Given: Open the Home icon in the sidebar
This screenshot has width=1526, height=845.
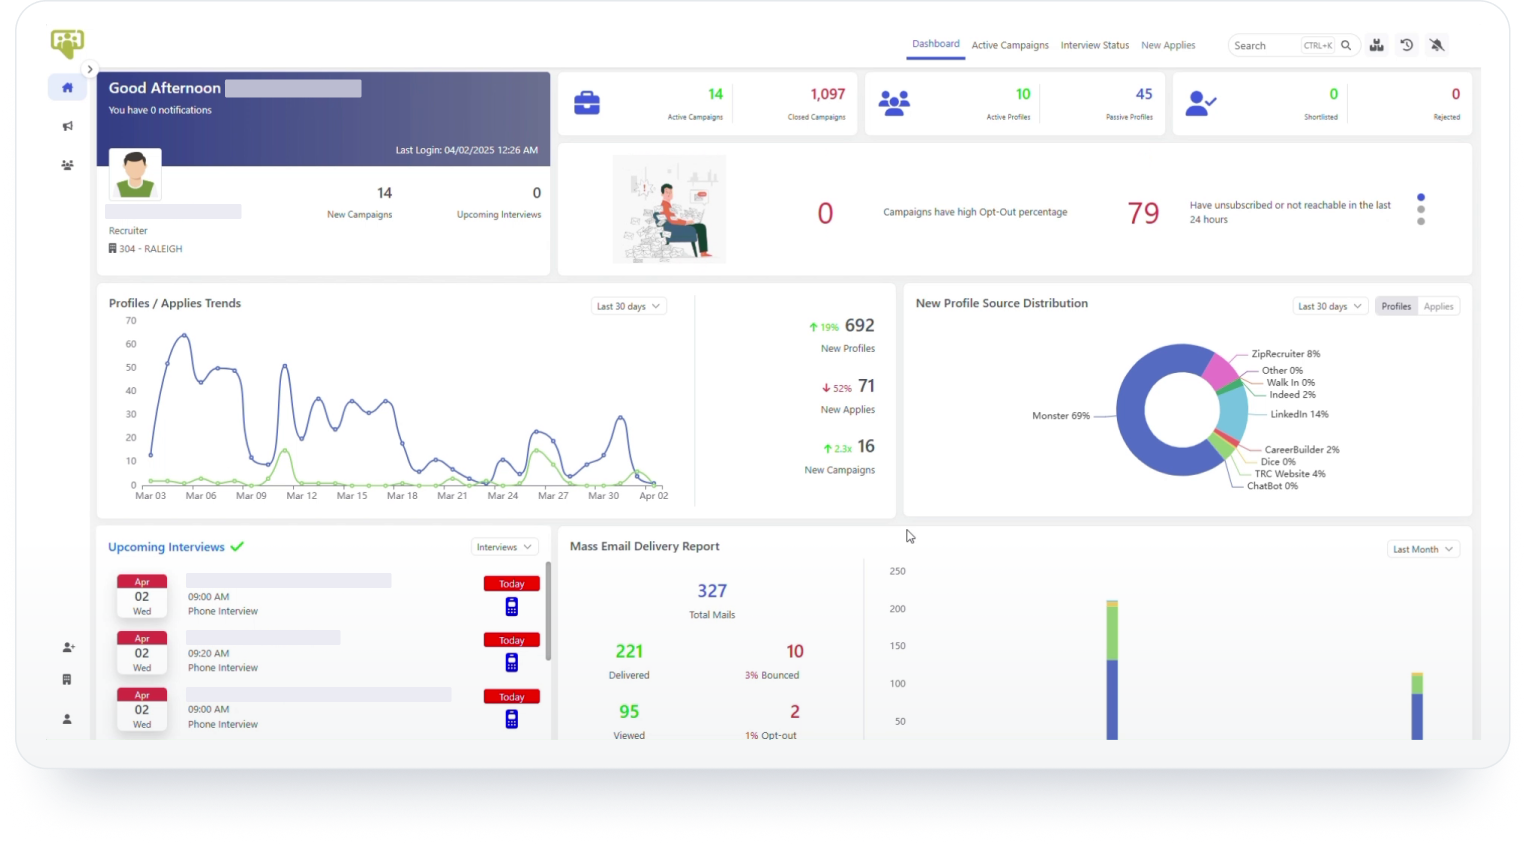Looking at the screenshot, I should [67, 88].
